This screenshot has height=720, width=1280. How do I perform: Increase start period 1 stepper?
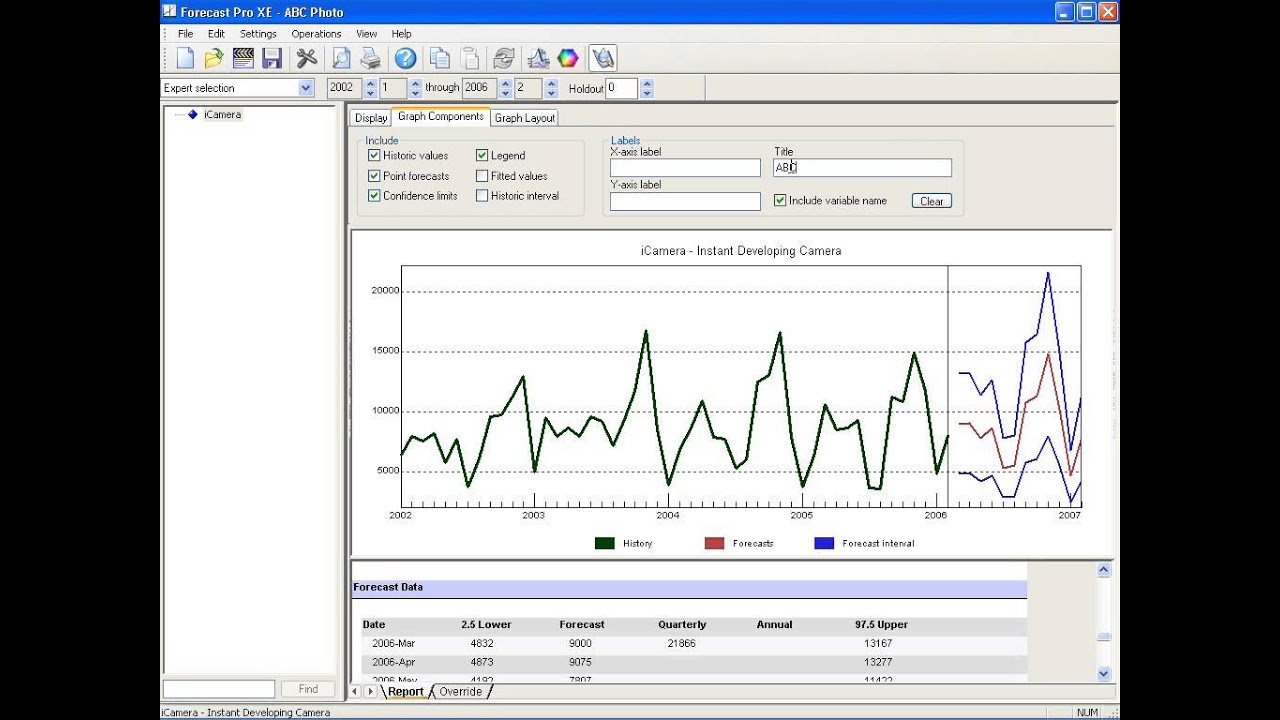pyautogui.click(x=416, y=83)
